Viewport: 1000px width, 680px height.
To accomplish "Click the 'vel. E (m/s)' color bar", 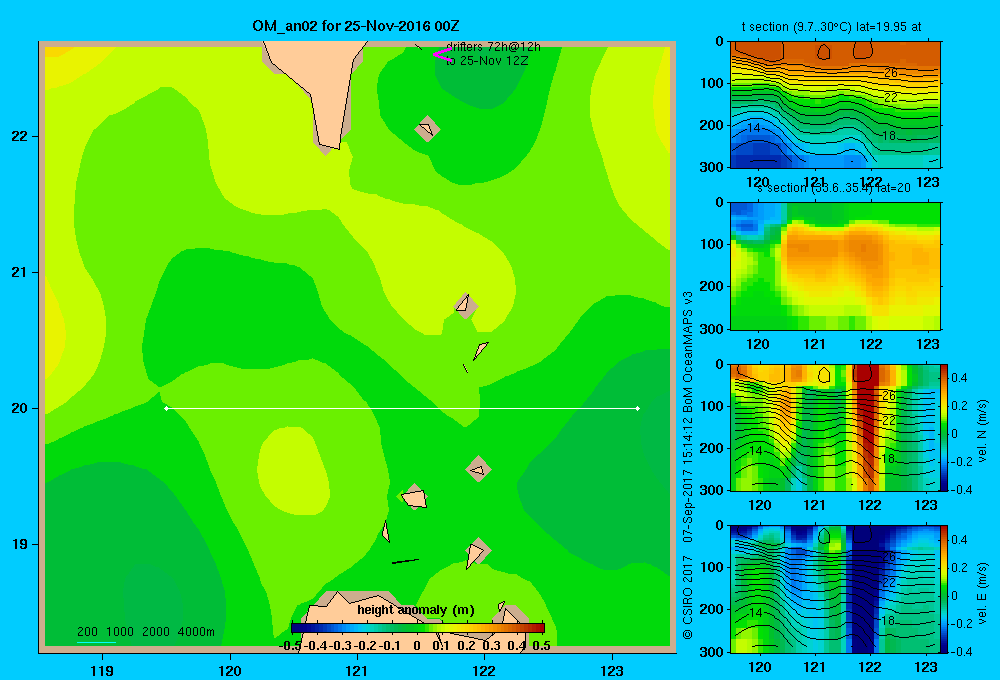I will pos(945,588).
